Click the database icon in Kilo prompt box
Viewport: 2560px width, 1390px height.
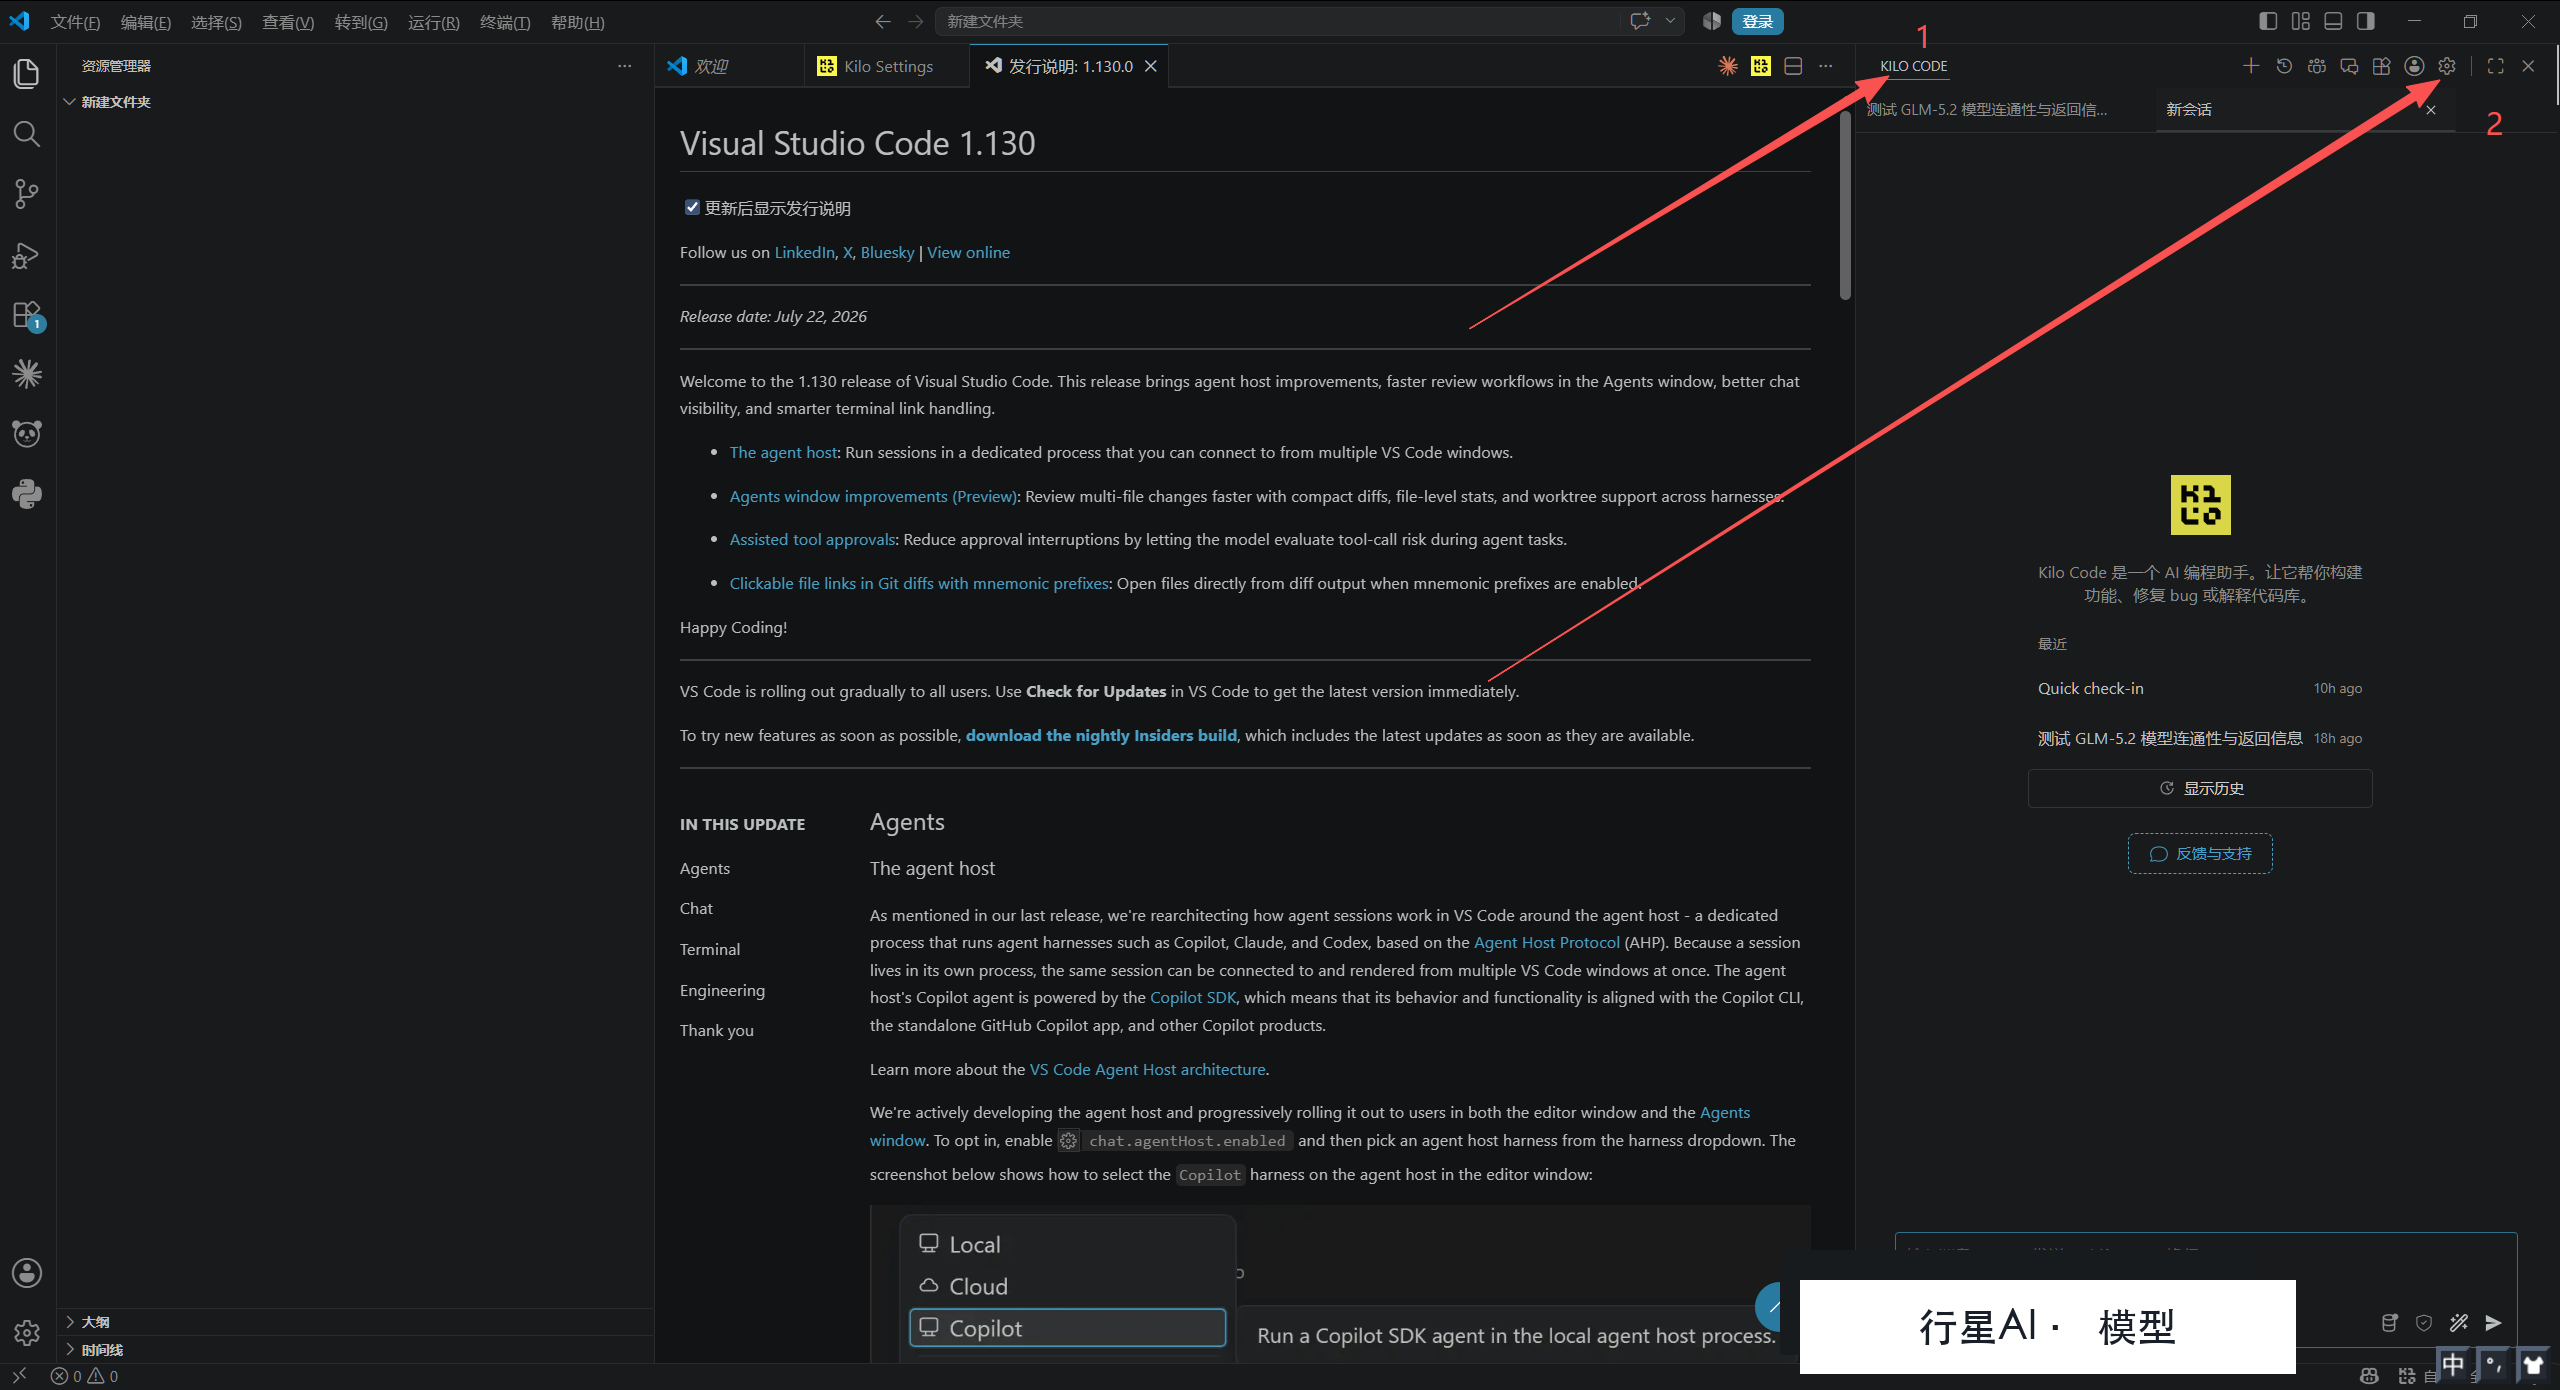(2390, 1323)
